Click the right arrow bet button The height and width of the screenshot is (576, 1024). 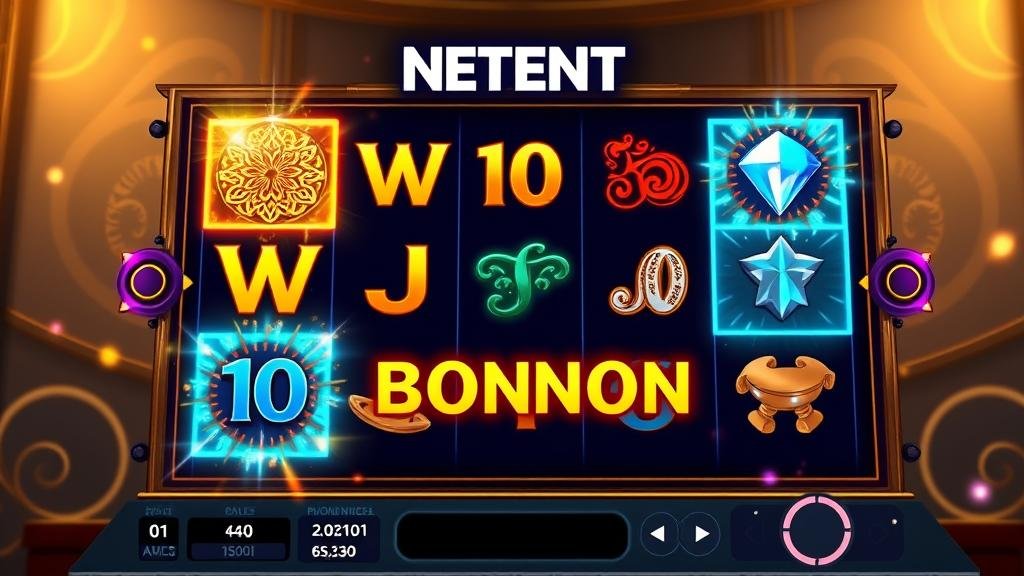(701, 534)
